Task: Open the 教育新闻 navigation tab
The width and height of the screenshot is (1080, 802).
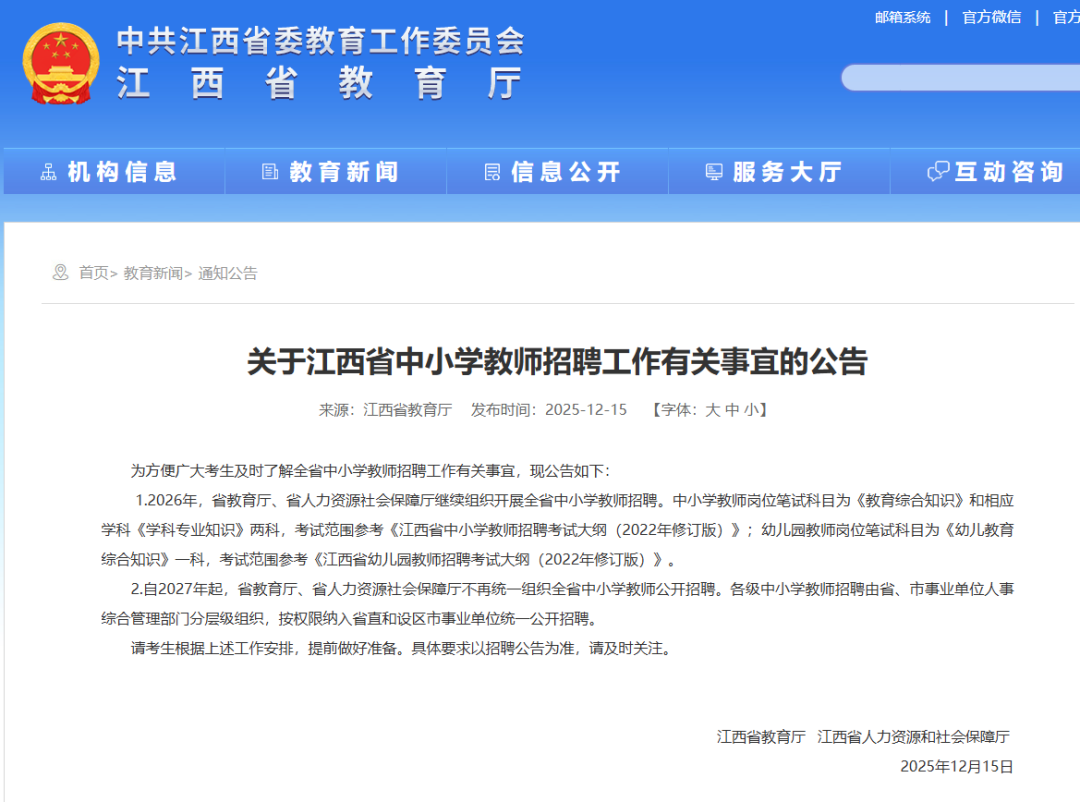Action: [344, 172]
